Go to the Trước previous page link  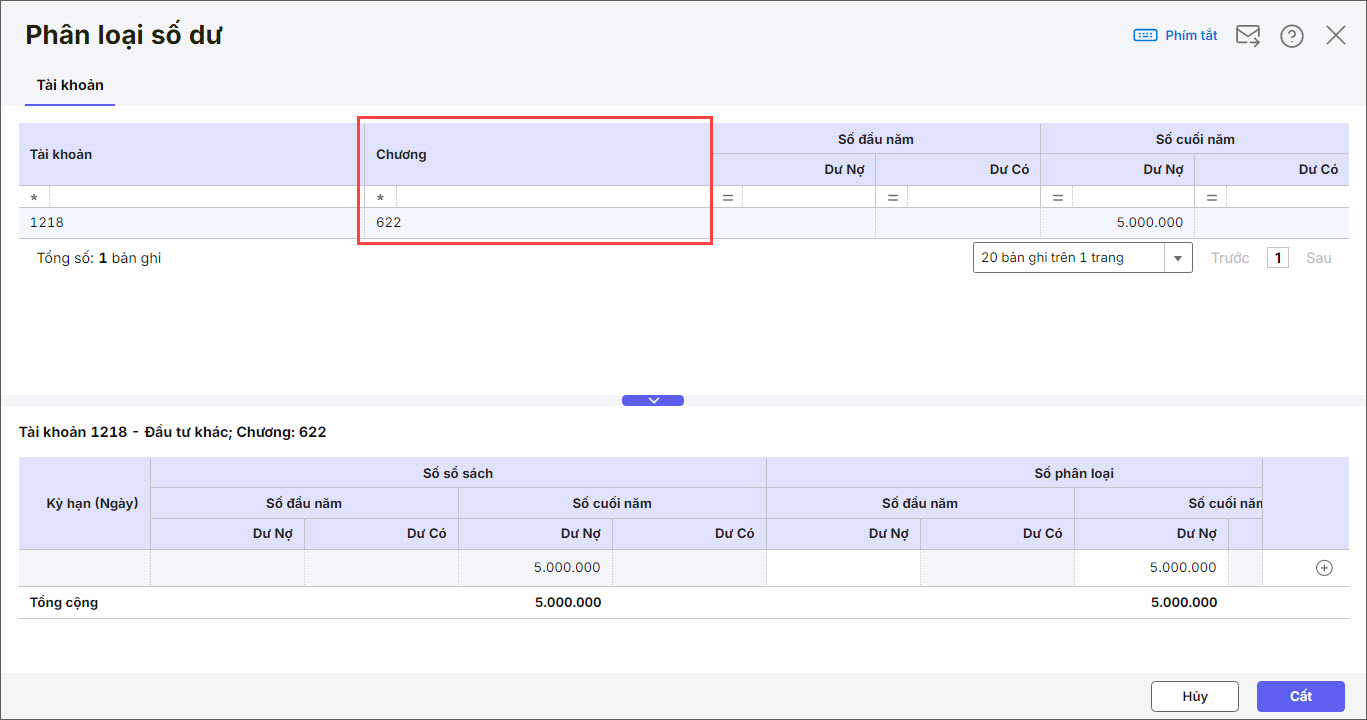pos(1230,258)
